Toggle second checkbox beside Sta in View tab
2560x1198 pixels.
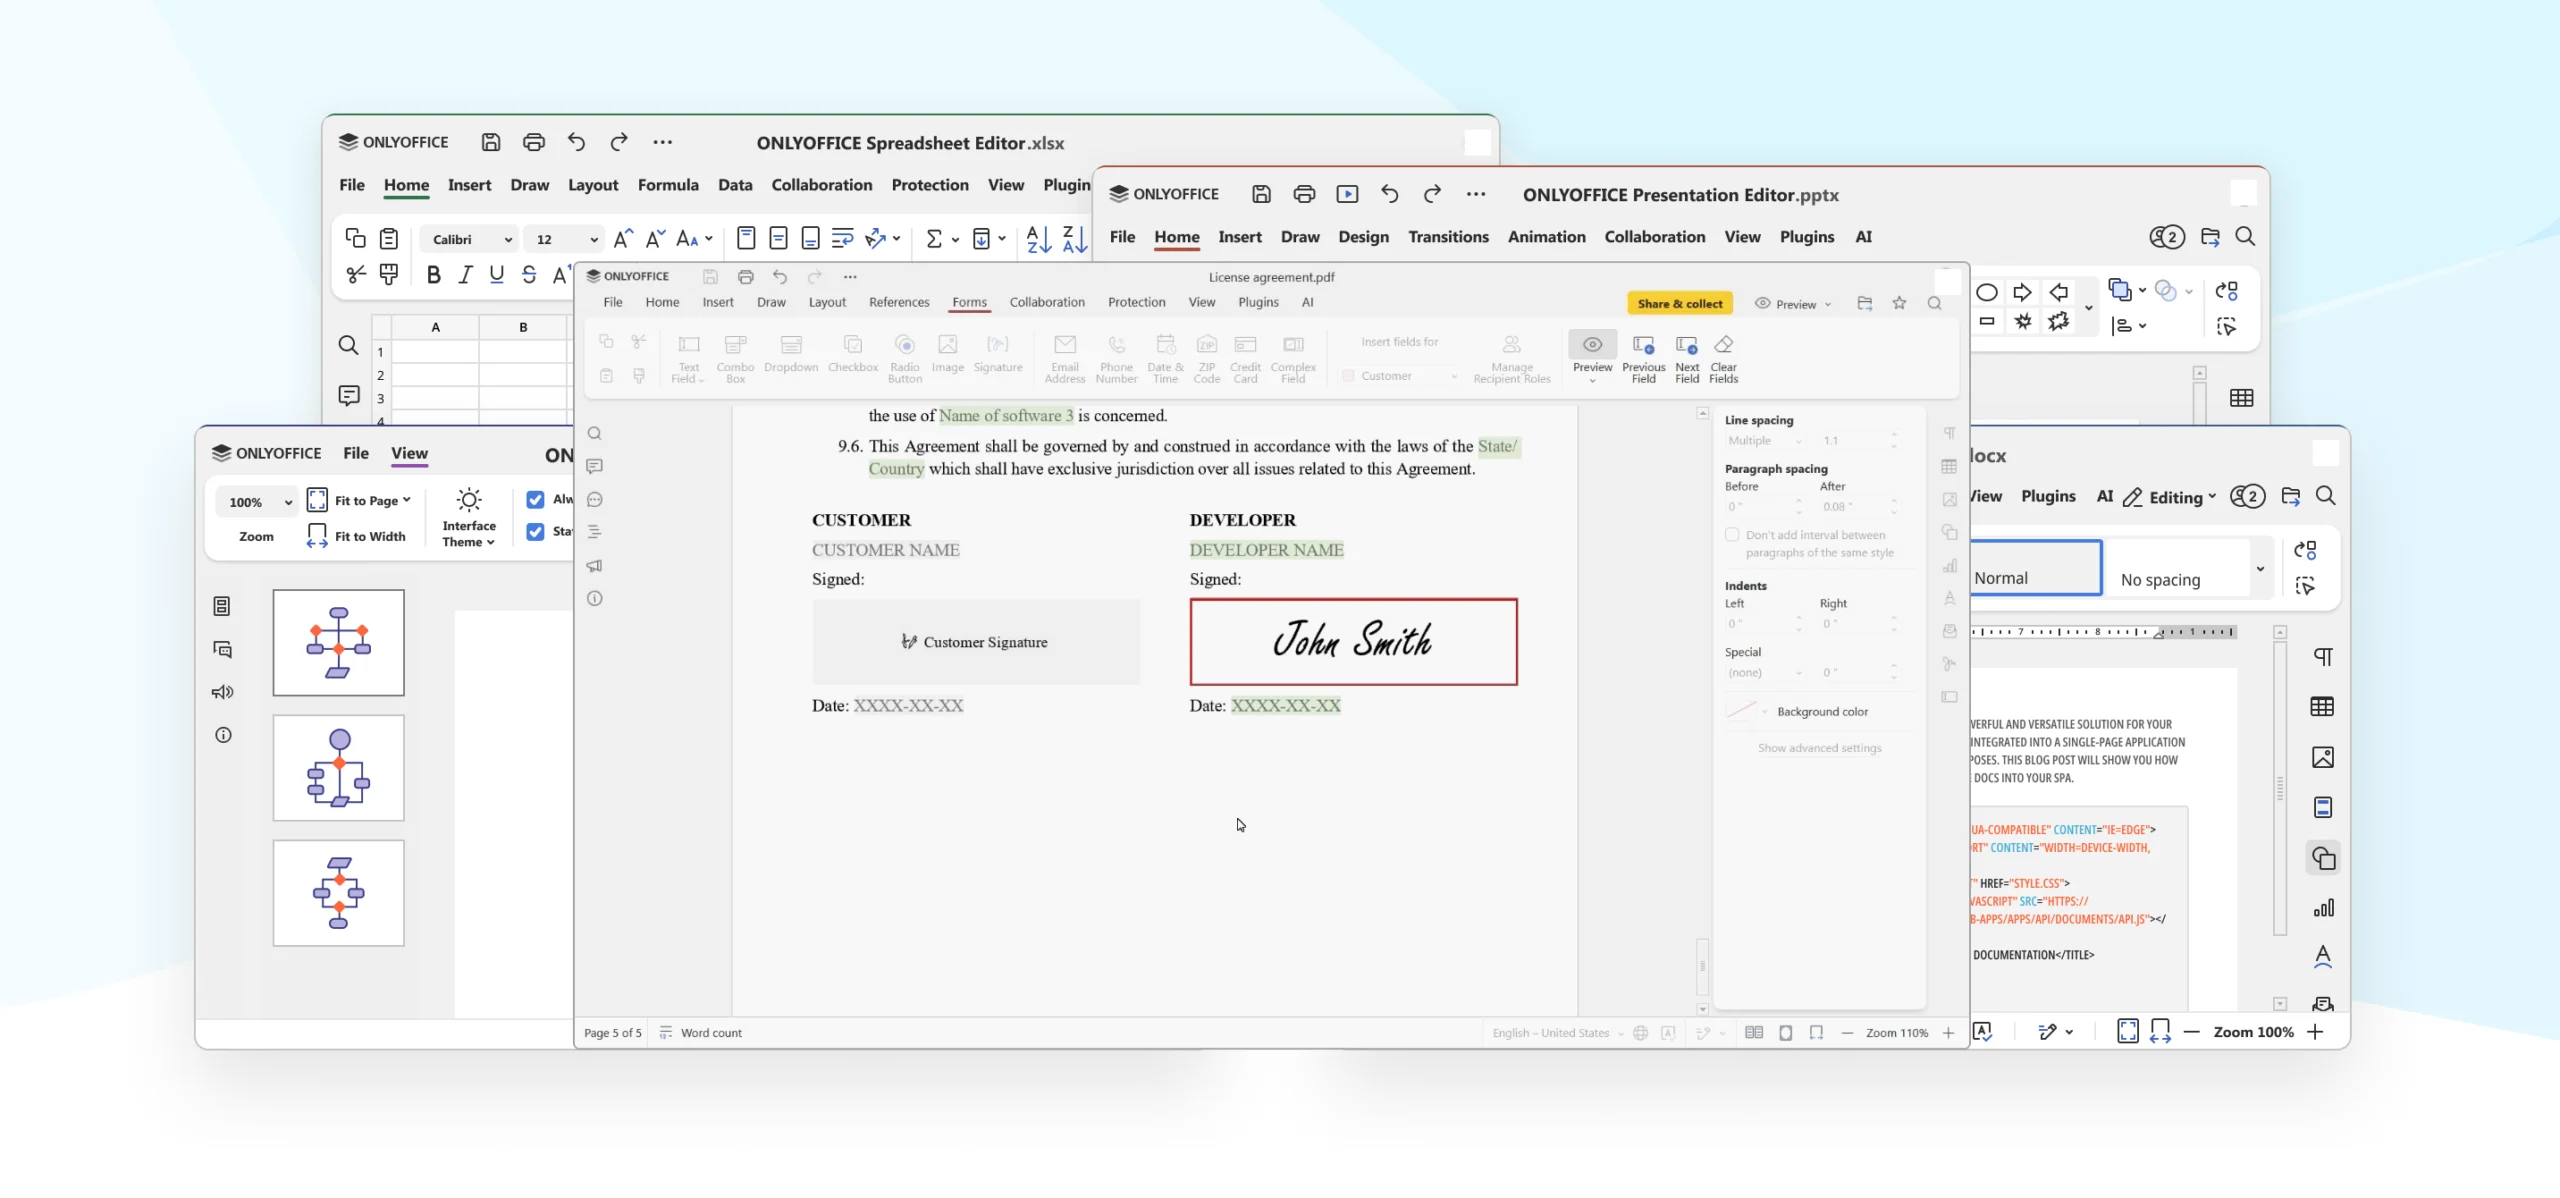tap(535, 531)
